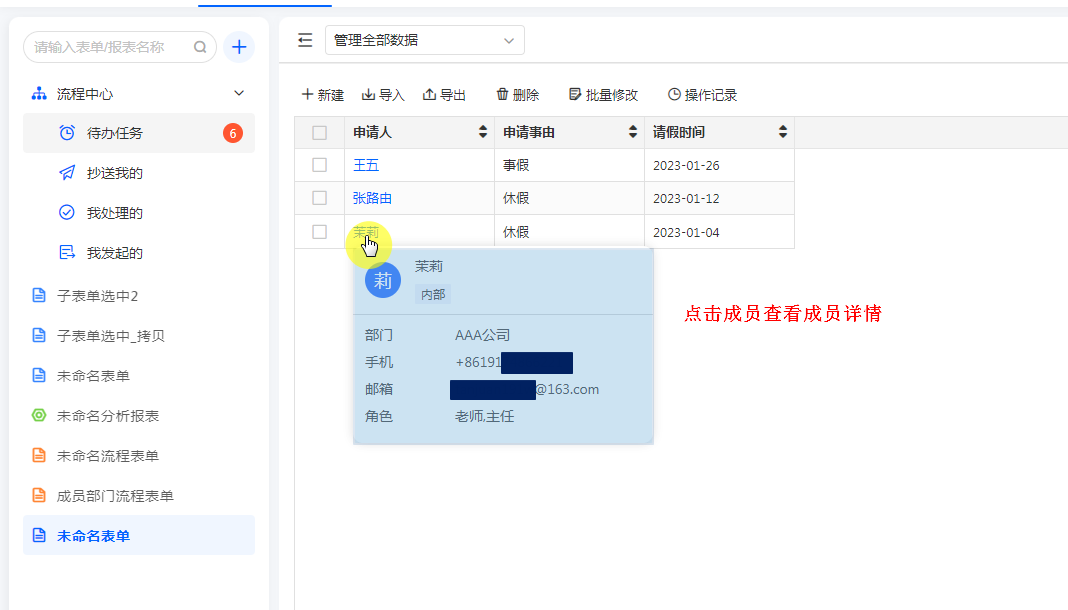Click the 删除 trash toolbar button
1068x610 pixels.
[517, 95]
